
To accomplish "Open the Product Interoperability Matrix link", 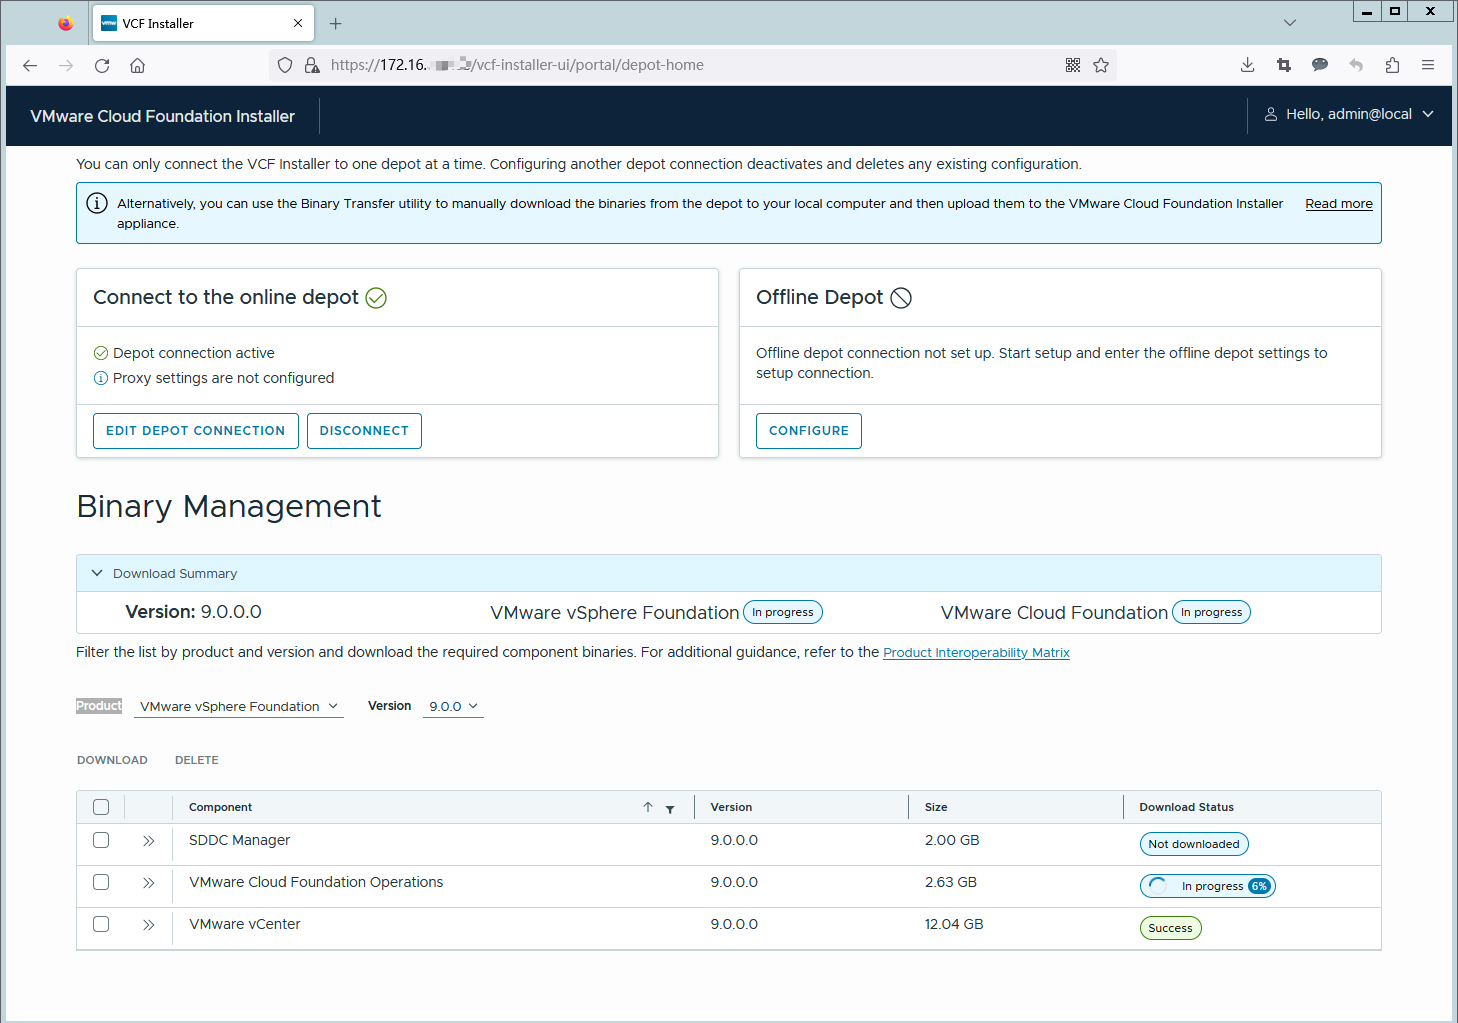I will click(x=976, y=652).
